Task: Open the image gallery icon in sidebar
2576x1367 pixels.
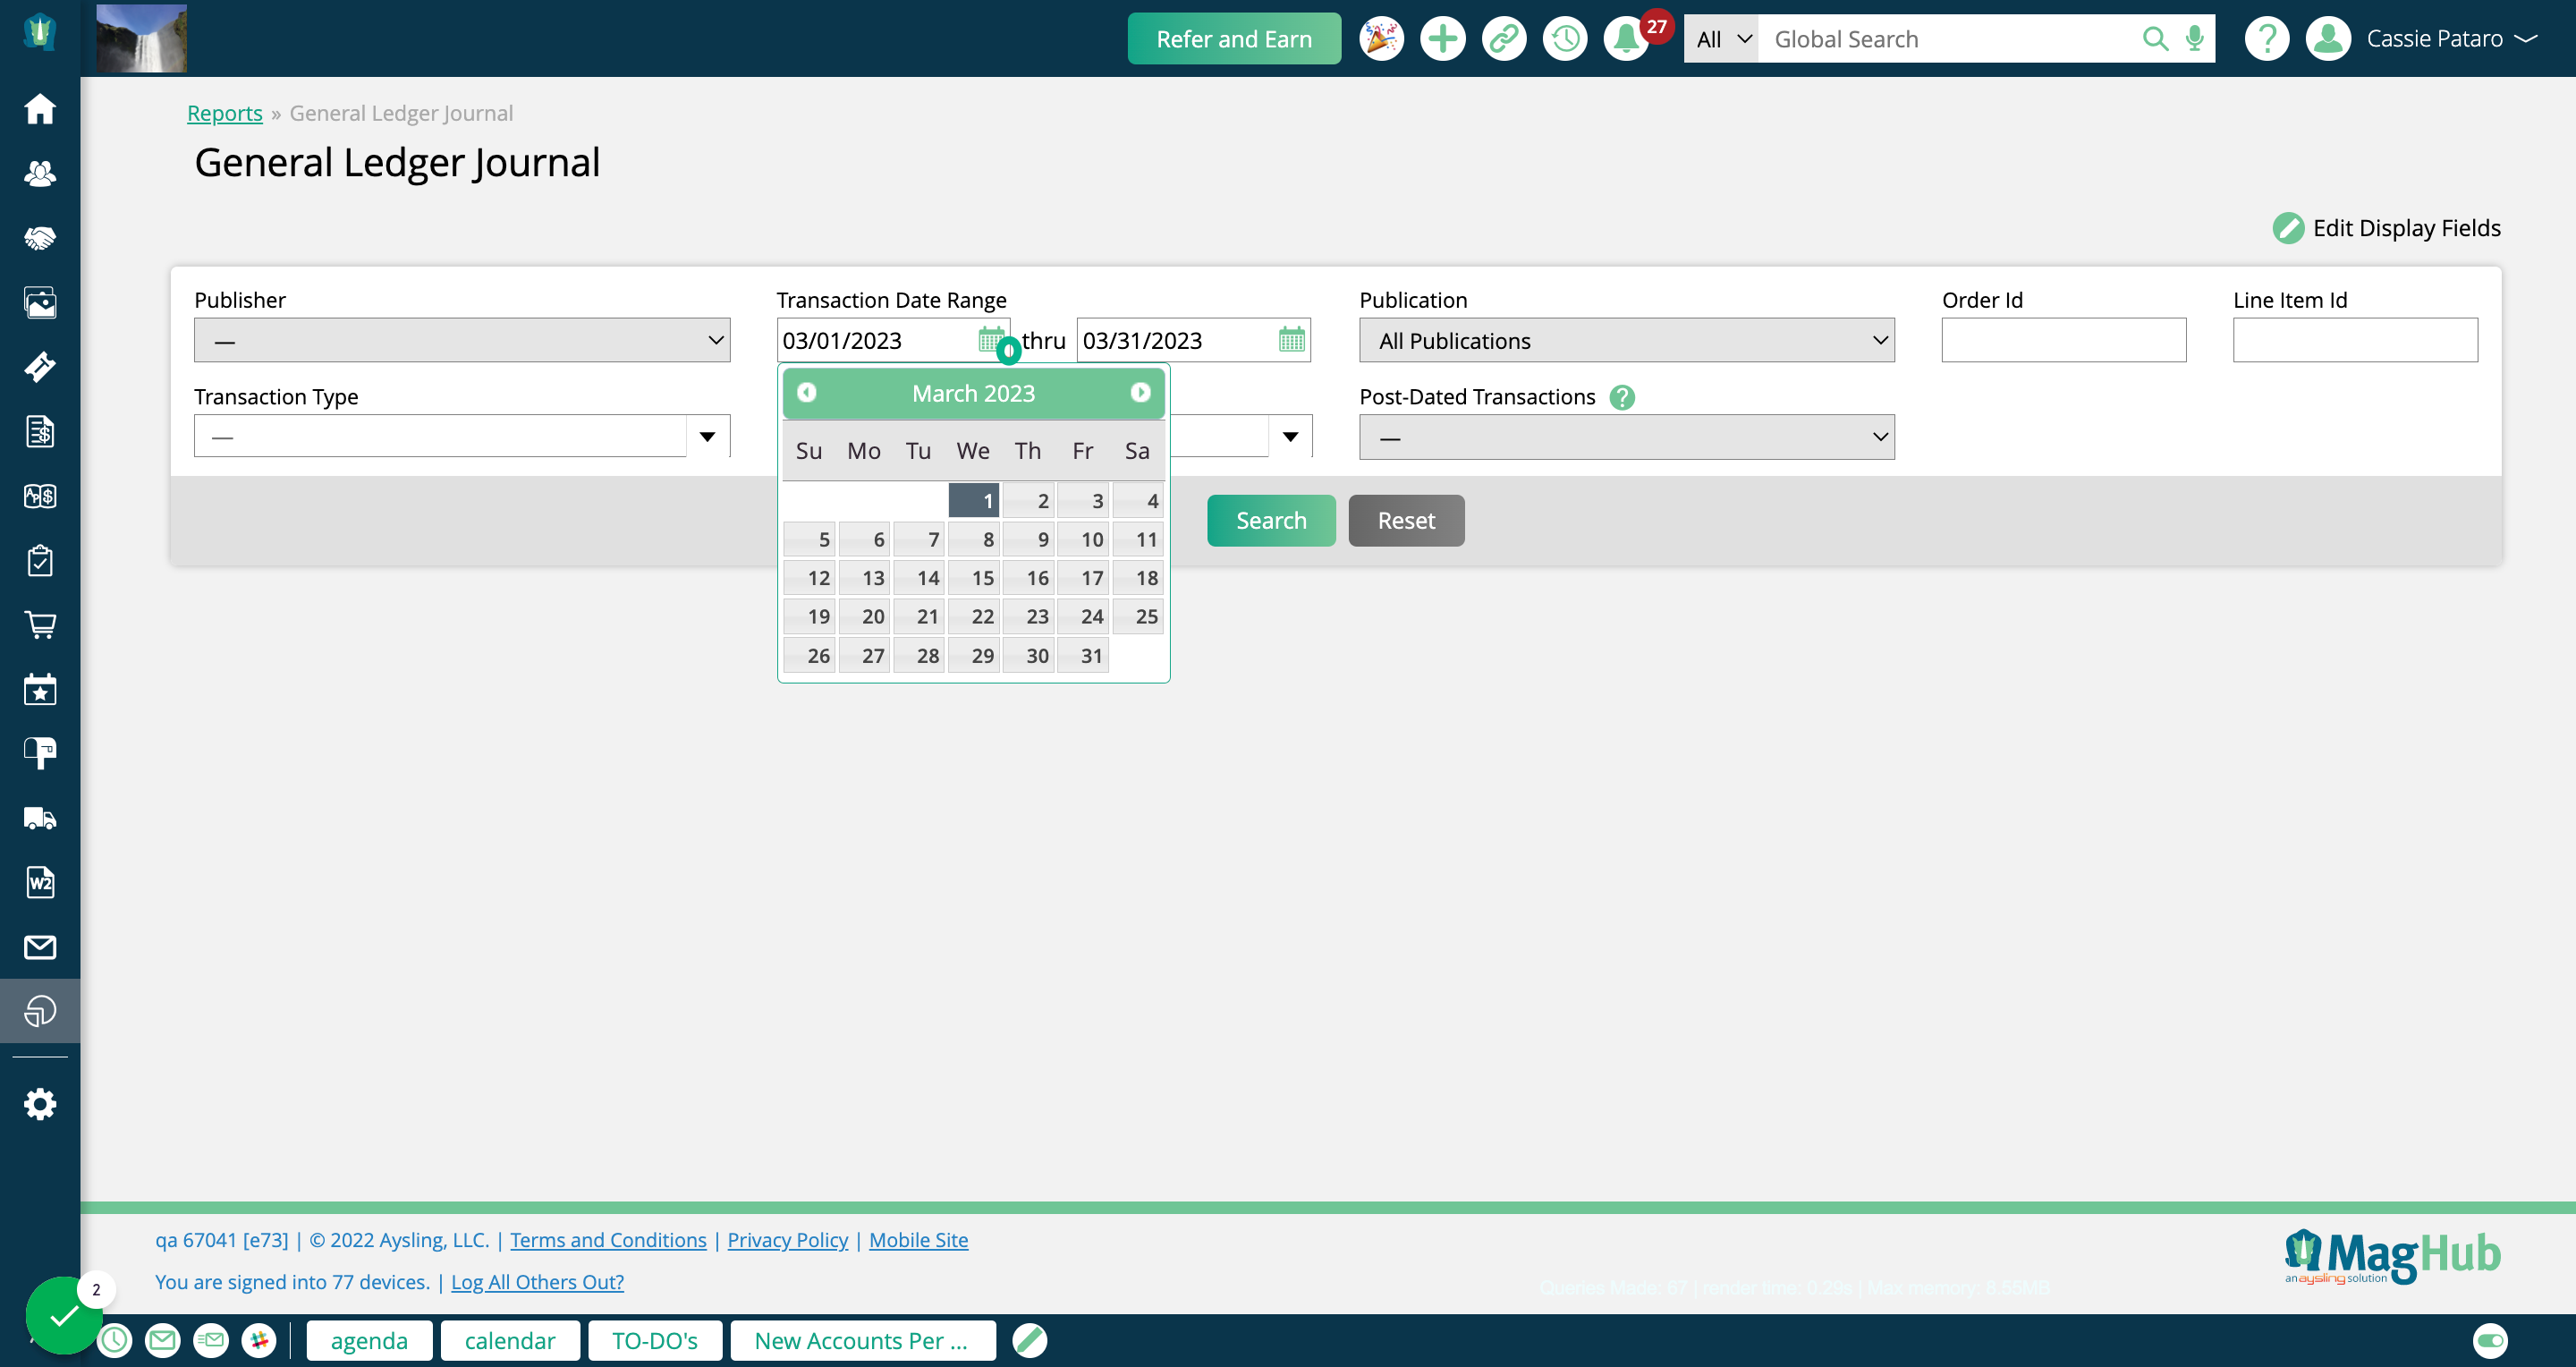Action: [40, 302]
